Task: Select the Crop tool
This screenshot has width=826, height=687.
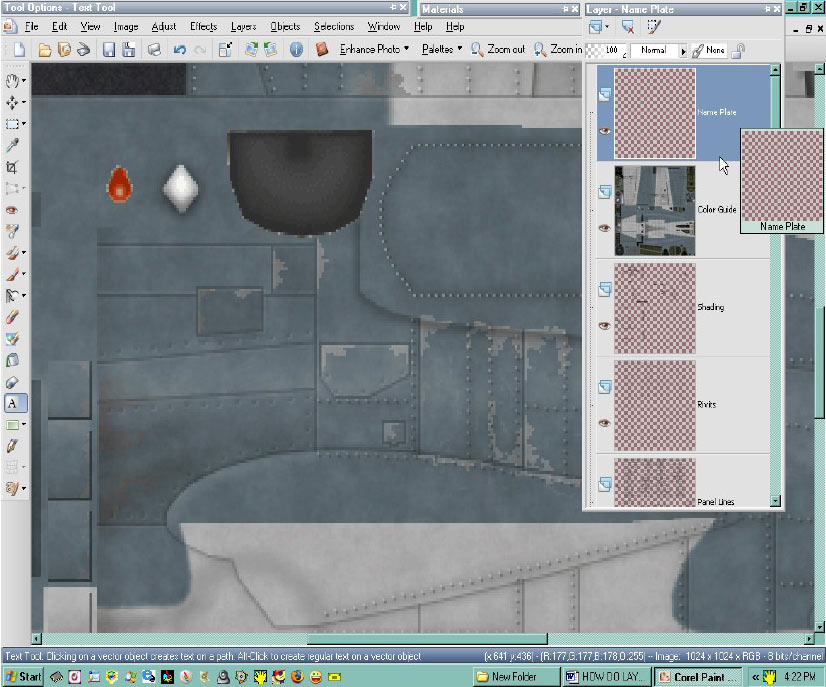Action: [x=12, y=167]
